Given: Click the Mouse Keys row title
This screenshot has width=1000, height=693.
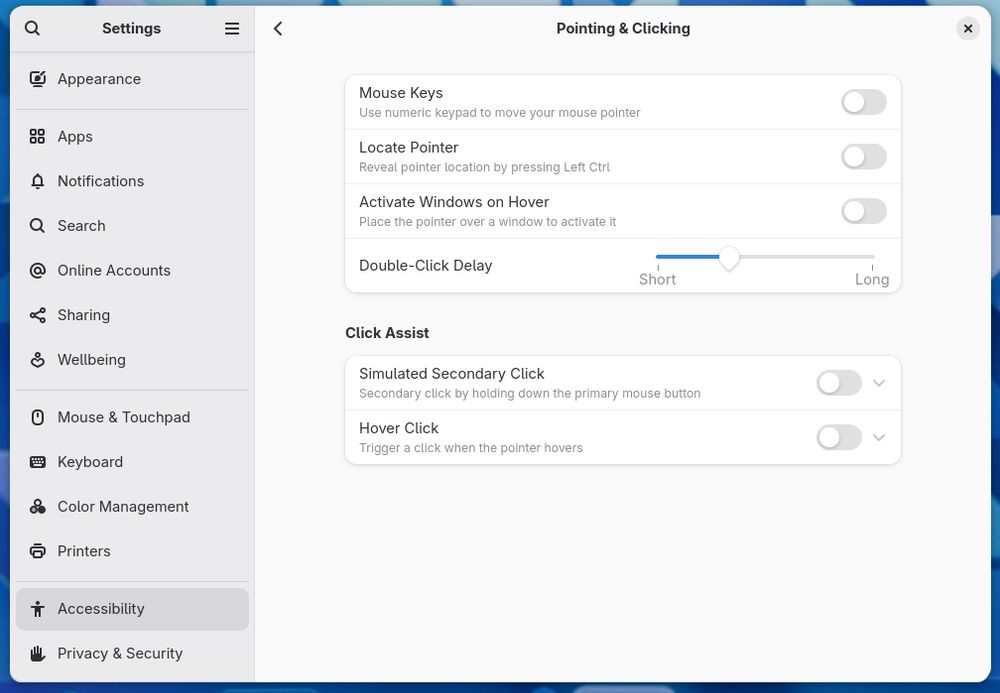Looking at the screenshot, I should tap(401, 93).
